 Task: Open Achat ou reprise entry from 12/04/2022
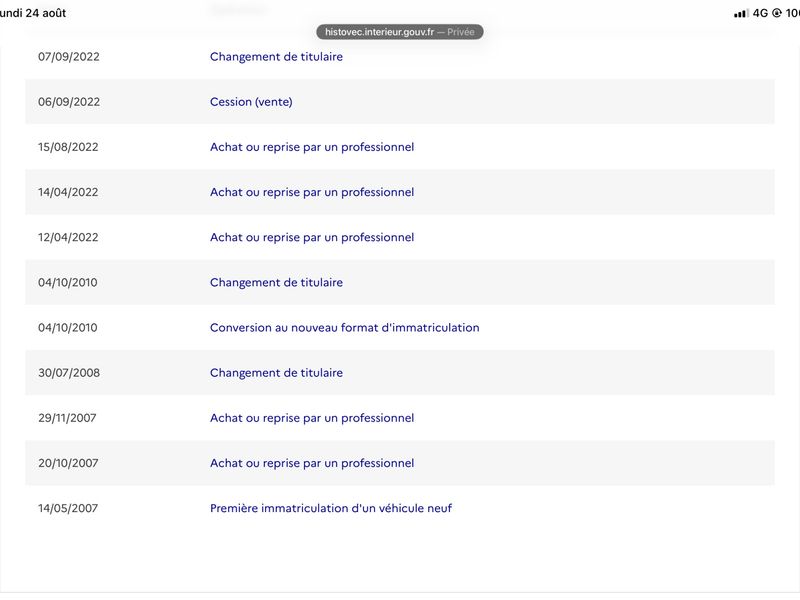coord(312,237)
